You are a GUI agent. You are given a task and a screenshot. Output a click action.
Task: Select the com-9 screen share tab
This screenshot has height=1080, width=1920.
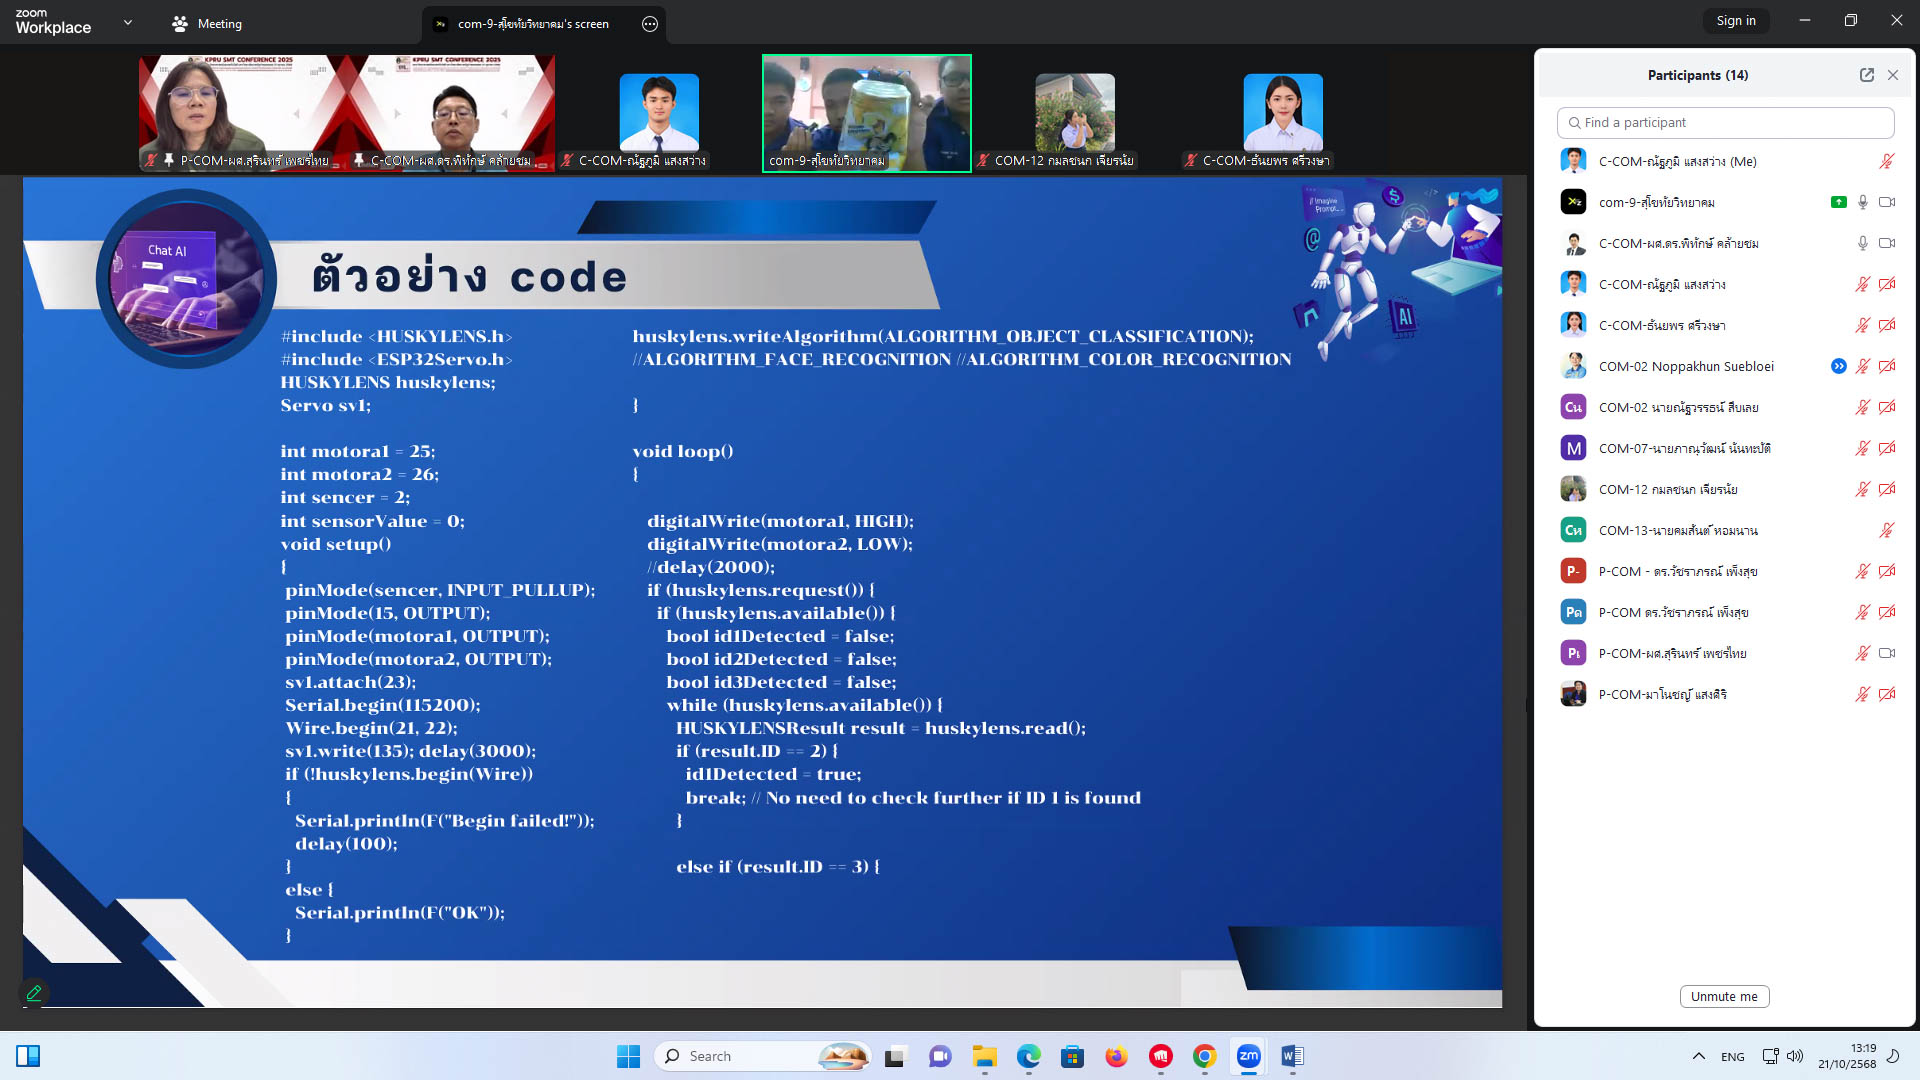point(532,24)
